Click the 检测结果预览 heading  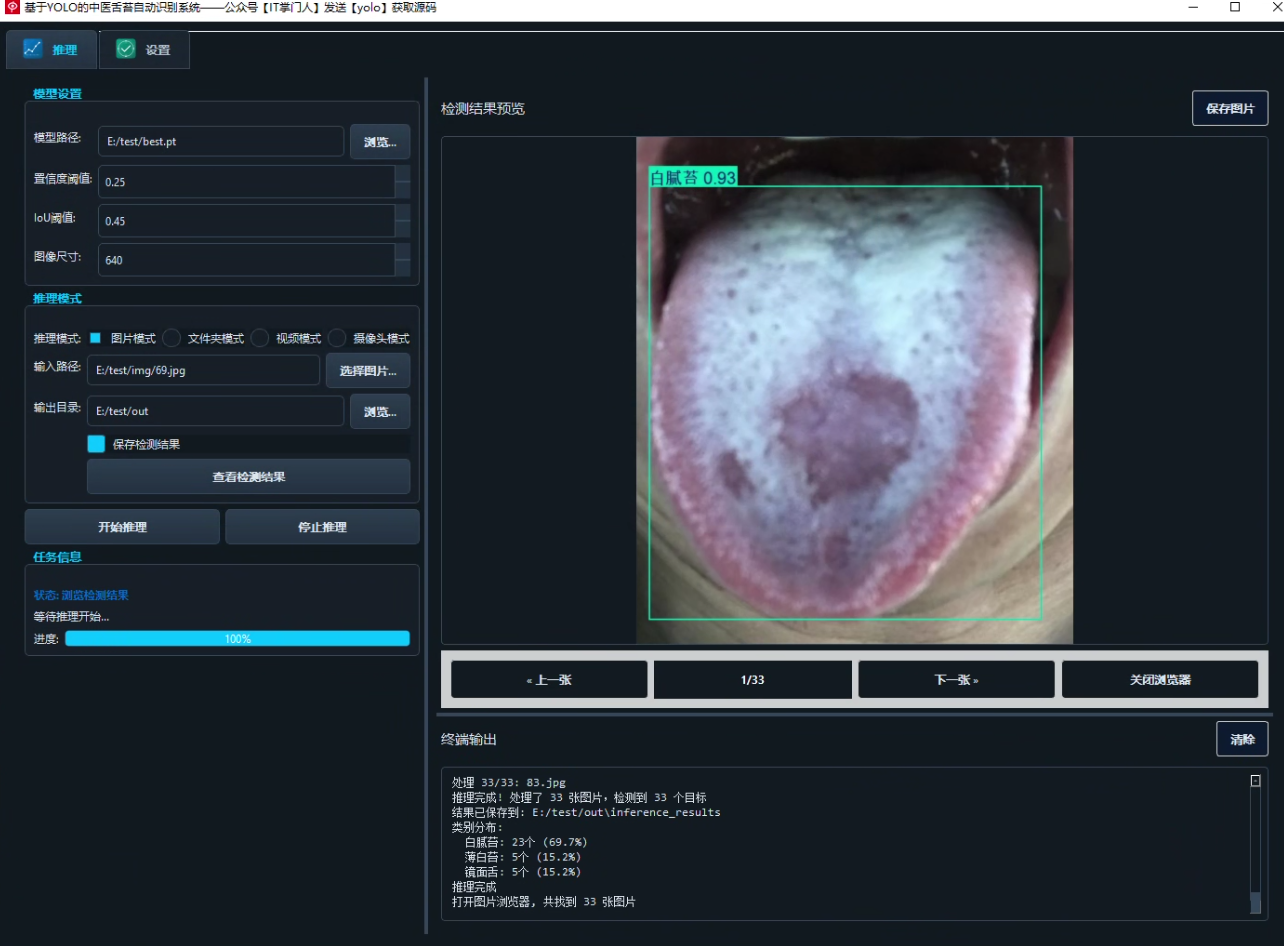pyautogui.click(x=483, y=109)
